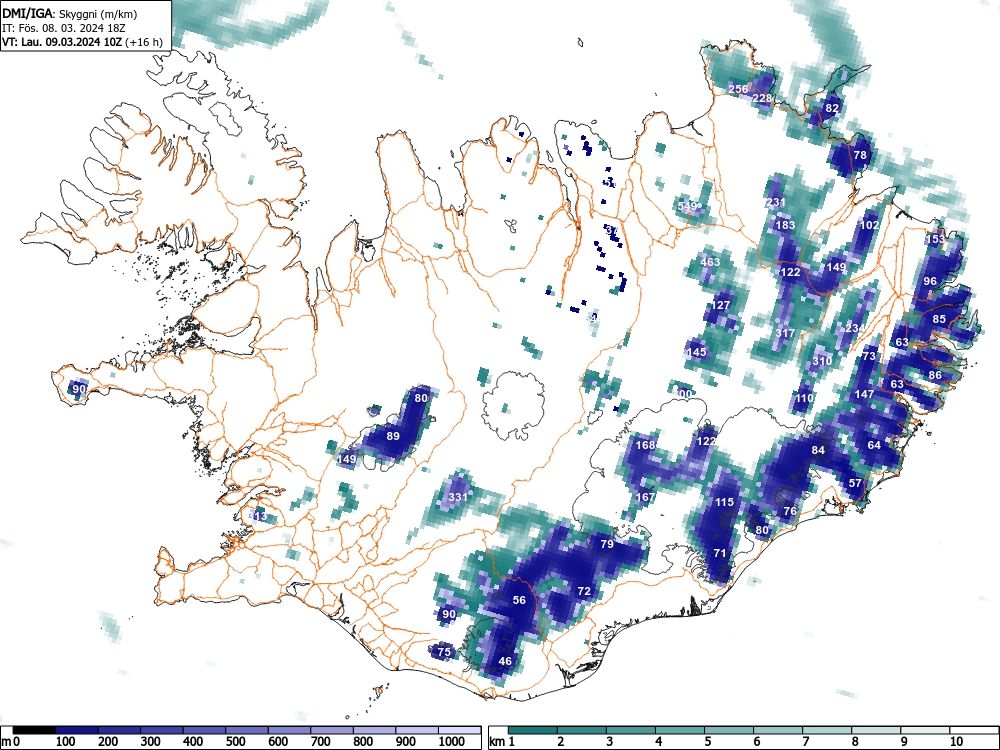Click the visibility value 127
This screenshot has height=750, width=1000.
[721, 305]
